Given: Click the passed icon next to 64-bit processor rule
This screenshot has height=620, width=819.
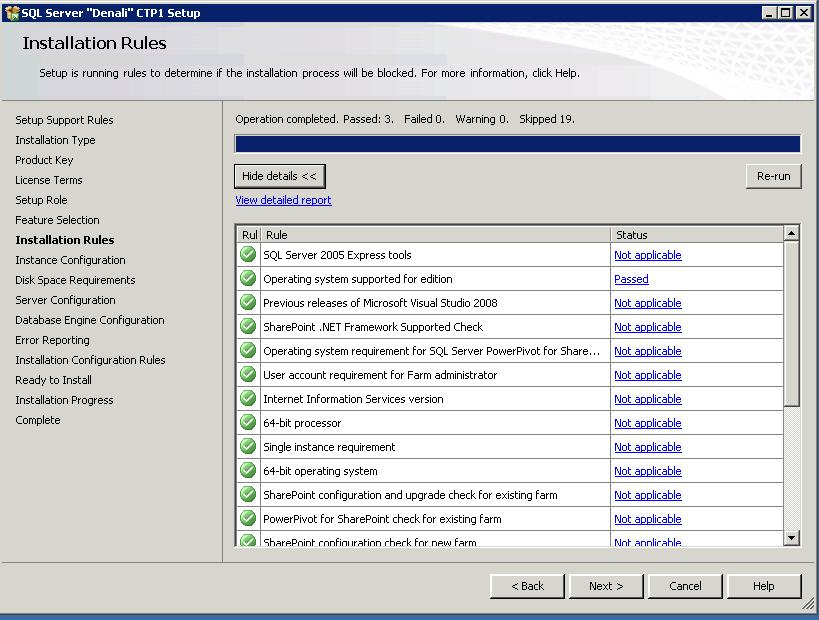Looking at the screenshot, I should (248, 423).
